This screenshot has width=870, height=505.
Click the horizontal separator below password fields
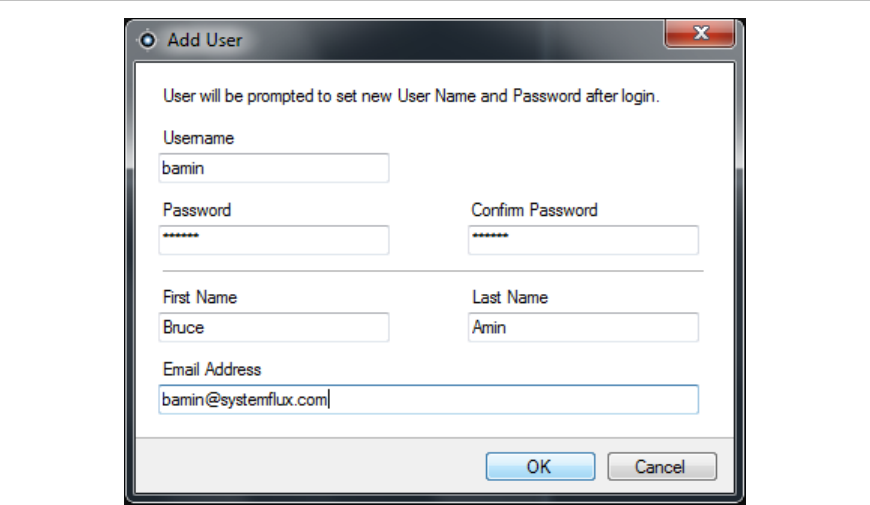(x=431, y=271)
